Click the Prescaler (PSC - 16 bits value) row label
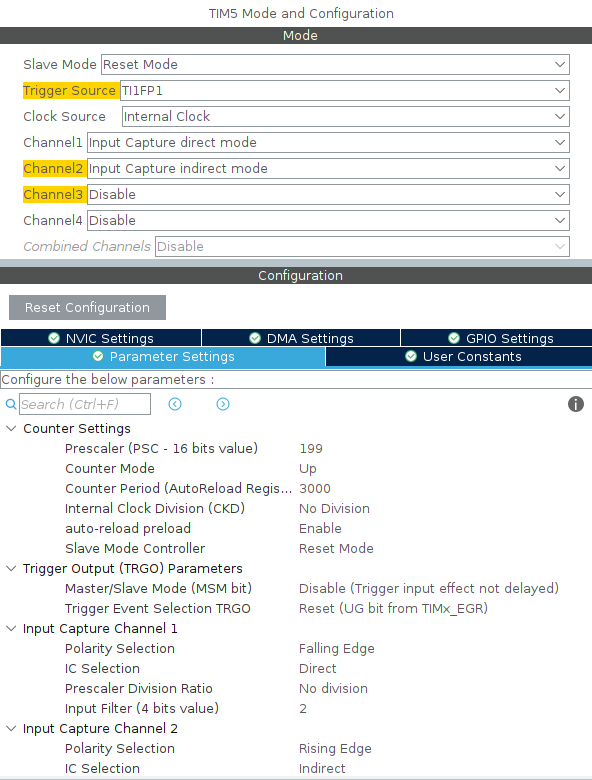 161,449
